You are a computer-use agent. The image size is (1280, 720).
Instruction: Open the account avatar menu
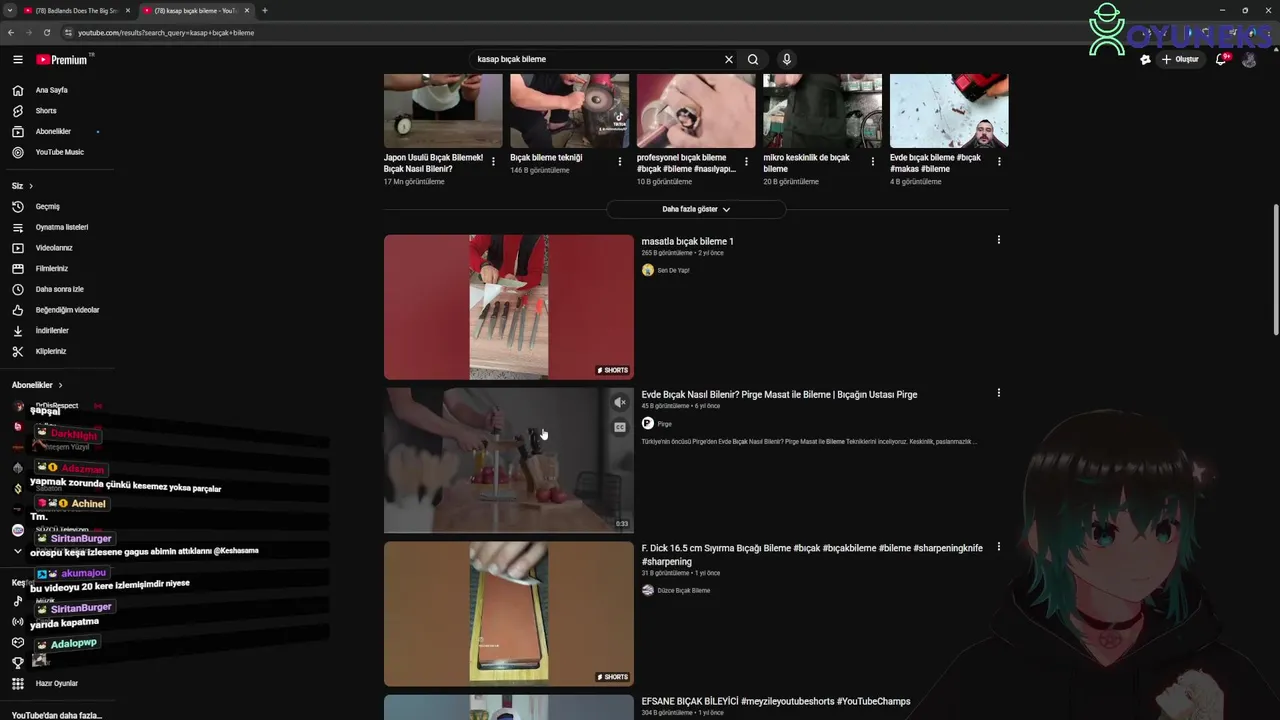point(1249,60)
